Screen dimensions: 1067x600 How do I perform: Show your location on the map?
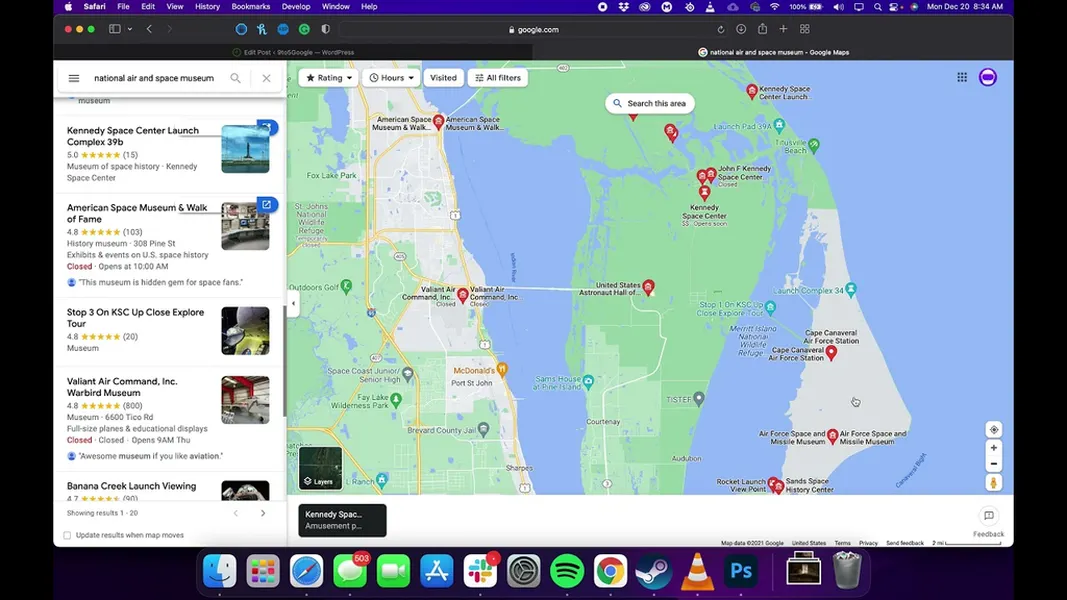pos(994,430)
